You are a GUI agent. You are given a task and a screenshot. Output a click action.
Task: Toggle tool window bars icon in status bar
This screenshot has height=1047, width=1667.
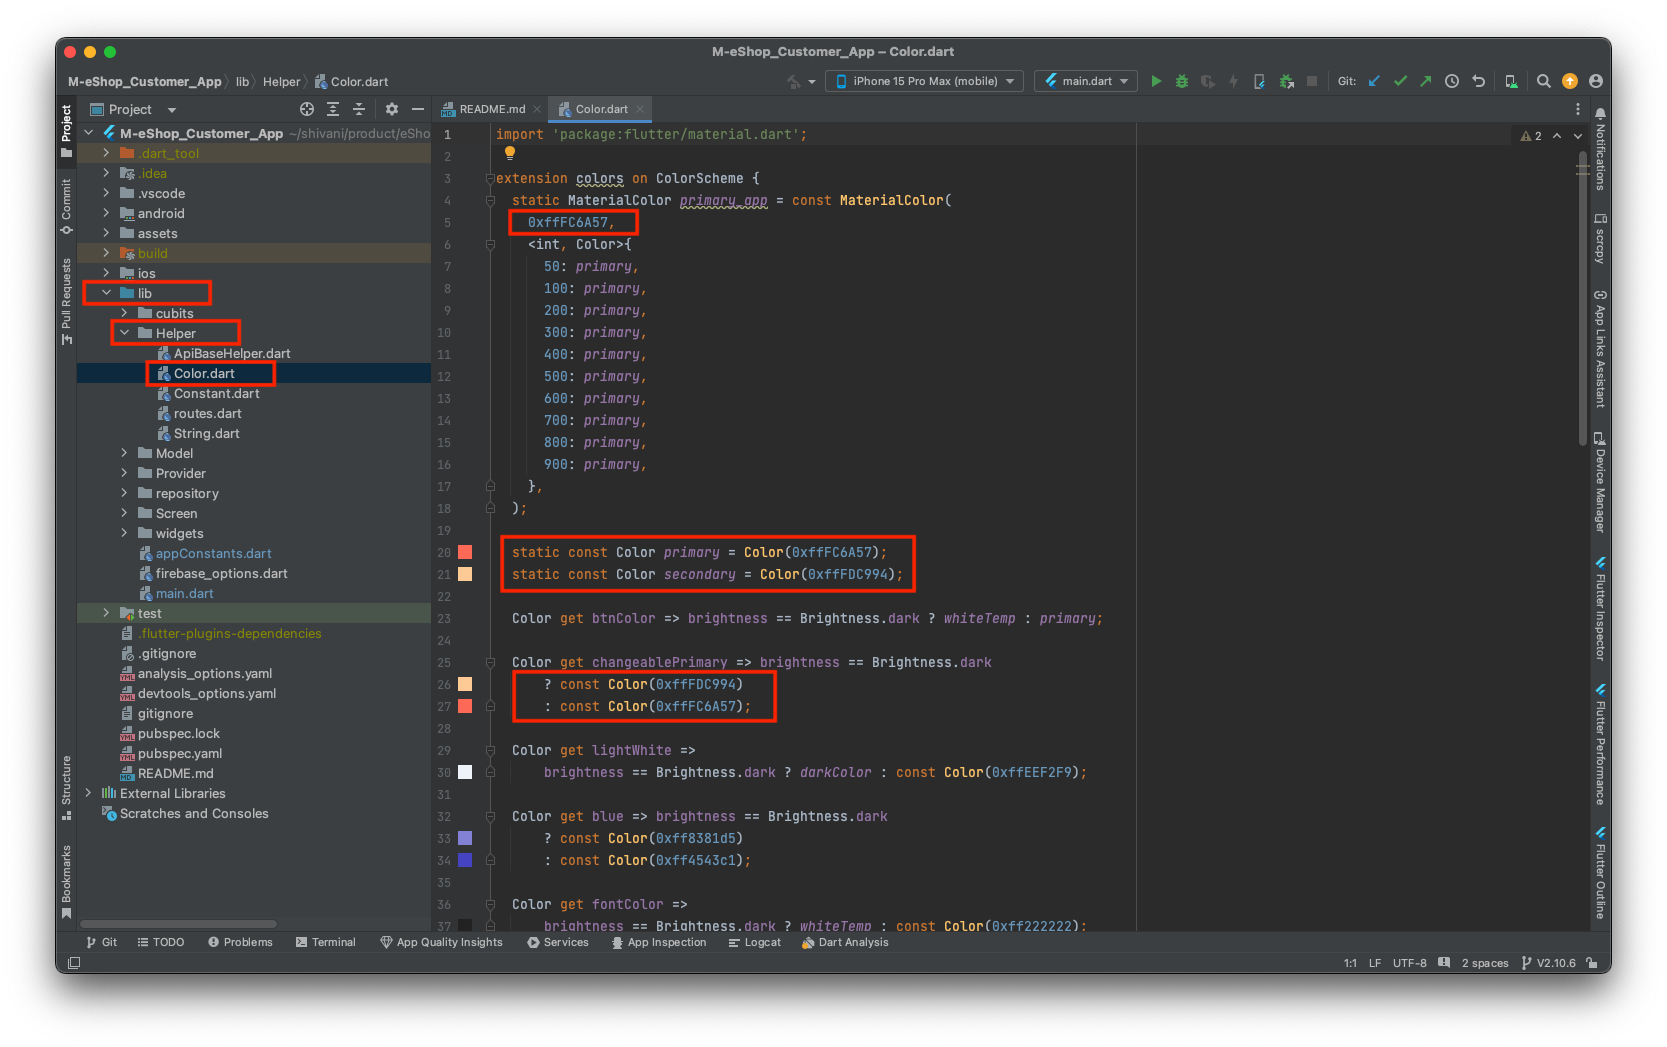point(74,963)
